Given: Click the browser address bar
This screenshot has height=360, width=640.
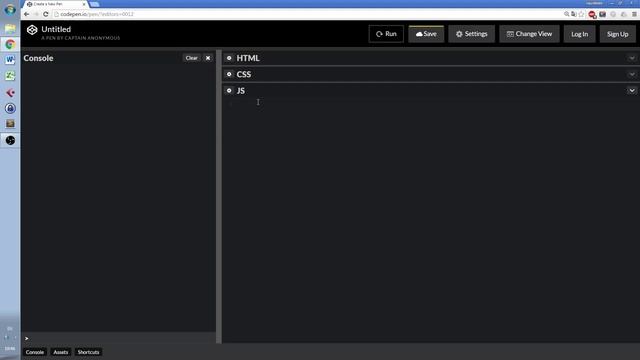Looking at the screenshot, I should click(x=306, y=14).
